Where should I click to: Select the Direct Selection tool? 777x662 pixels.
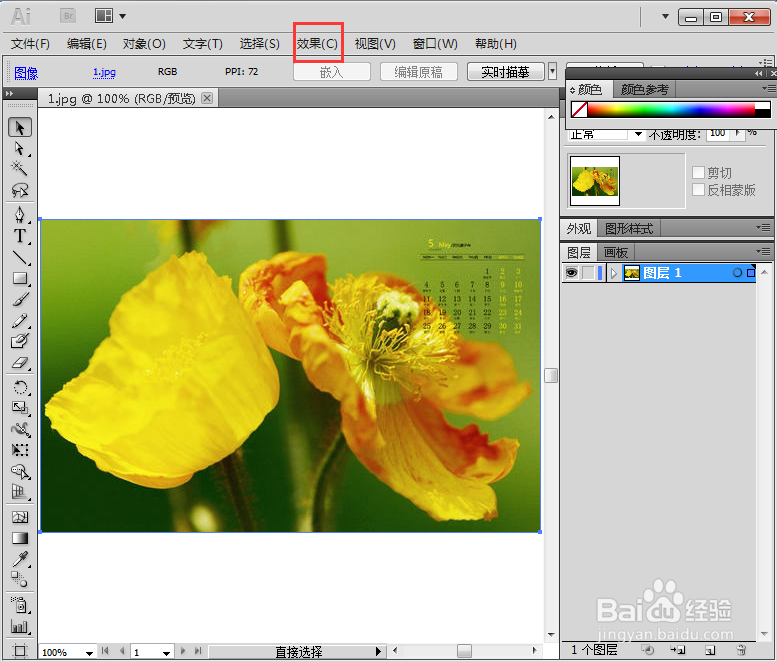tap(20, 149)
